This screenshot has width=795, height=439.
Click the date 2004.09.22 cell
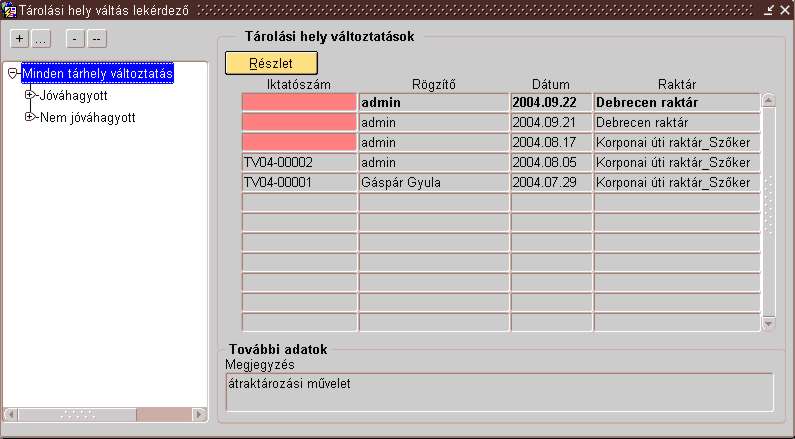(552, 102)
